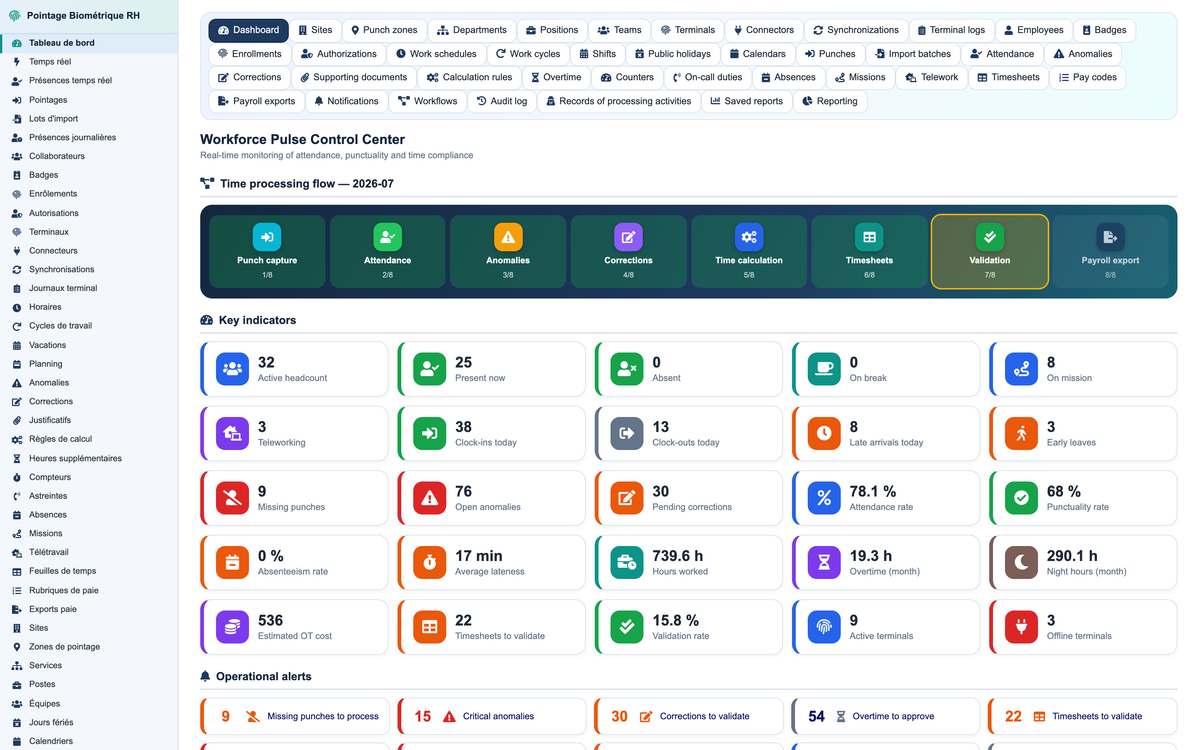Go to the Work schedules tab
The image size is (1200, 750).
pyautogui.click(x=437, y=54)
